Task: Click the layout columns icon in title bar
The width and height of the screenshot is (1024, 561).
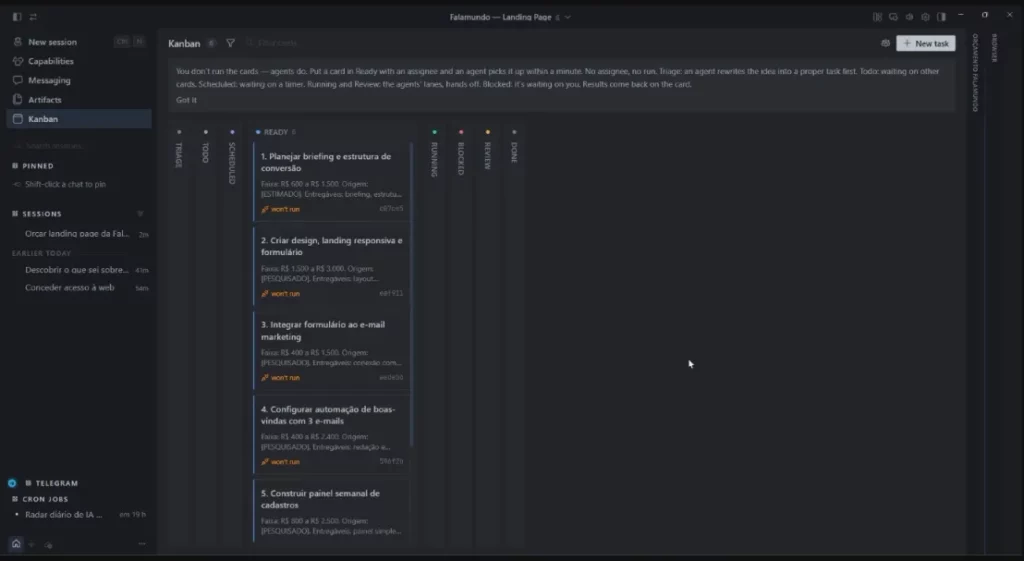Action: pos(877,17)
